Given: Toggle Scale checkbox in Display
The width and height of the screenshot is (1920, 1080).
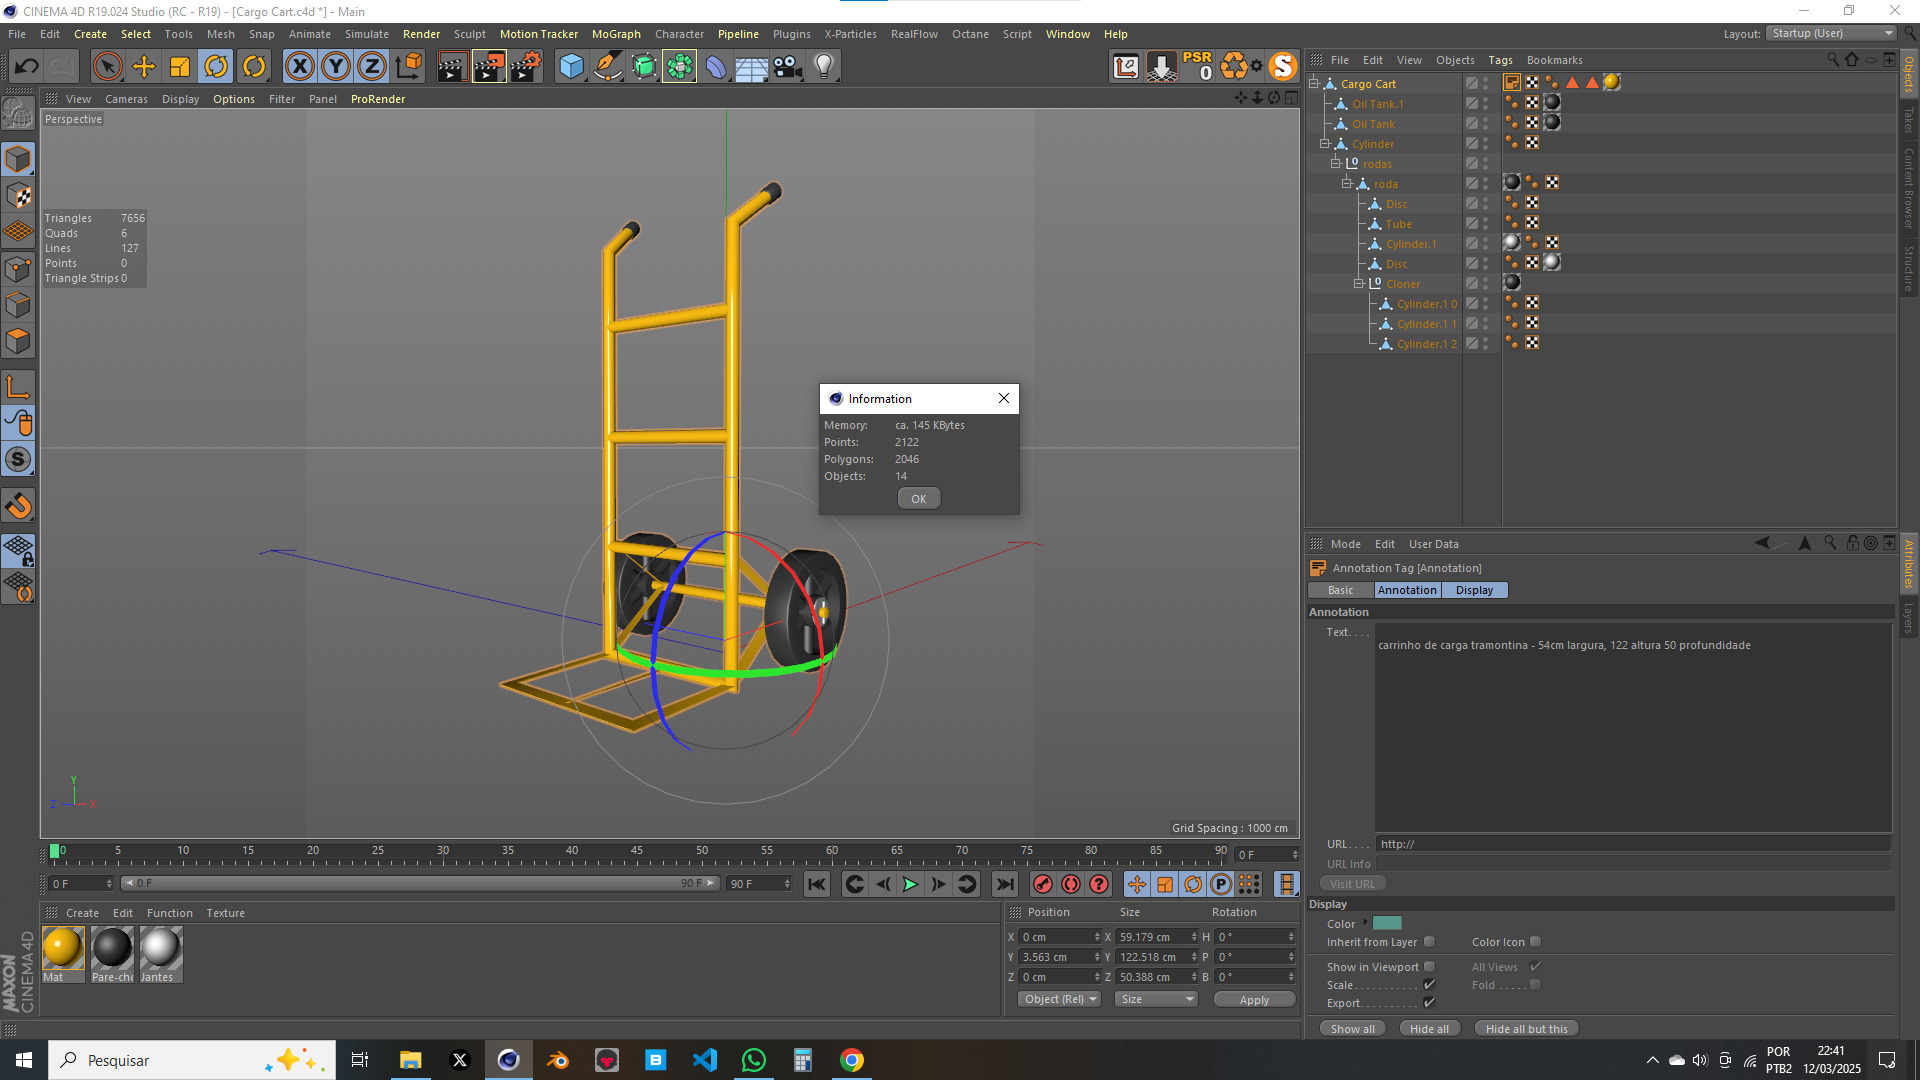Looking at the screenshot, I should (1429, 985).
